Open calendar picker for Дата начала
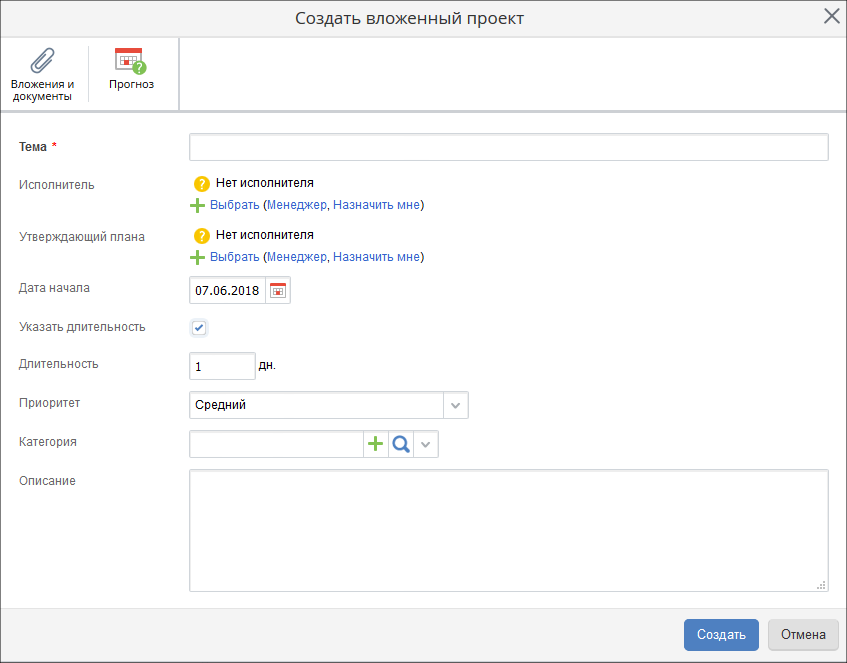 (x=278, y=291)
